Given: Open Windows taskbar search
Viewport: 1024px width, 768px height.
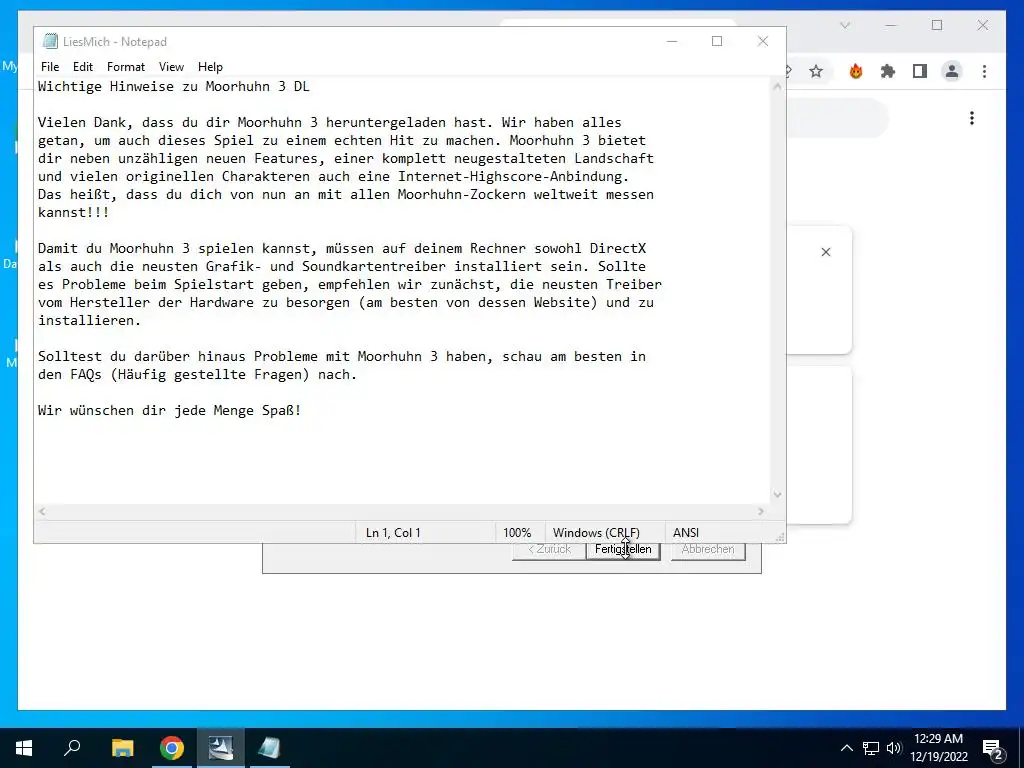Looking at the screenshot, I should 72,748.
